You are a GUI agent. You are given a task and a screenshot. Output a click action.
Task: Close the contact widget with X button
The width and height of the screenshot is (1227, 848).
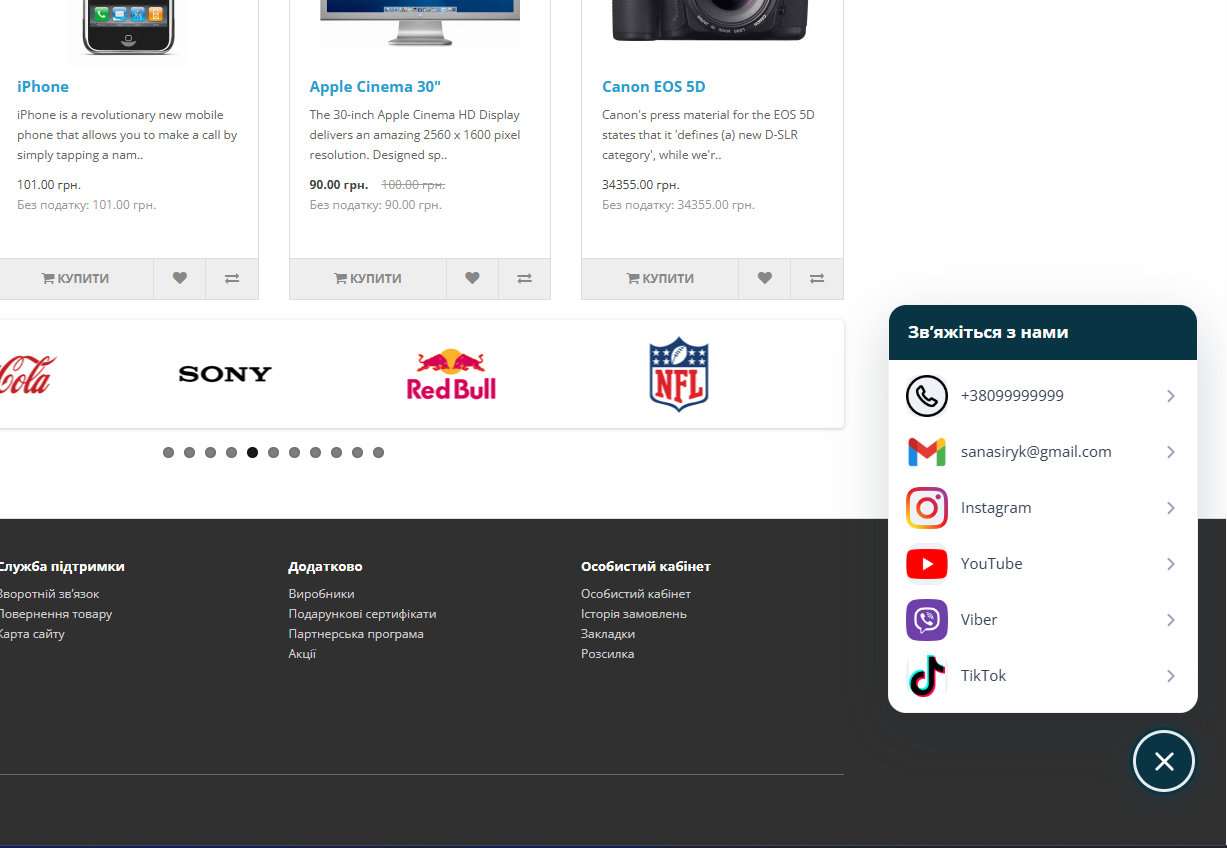tap(1164, 762)
